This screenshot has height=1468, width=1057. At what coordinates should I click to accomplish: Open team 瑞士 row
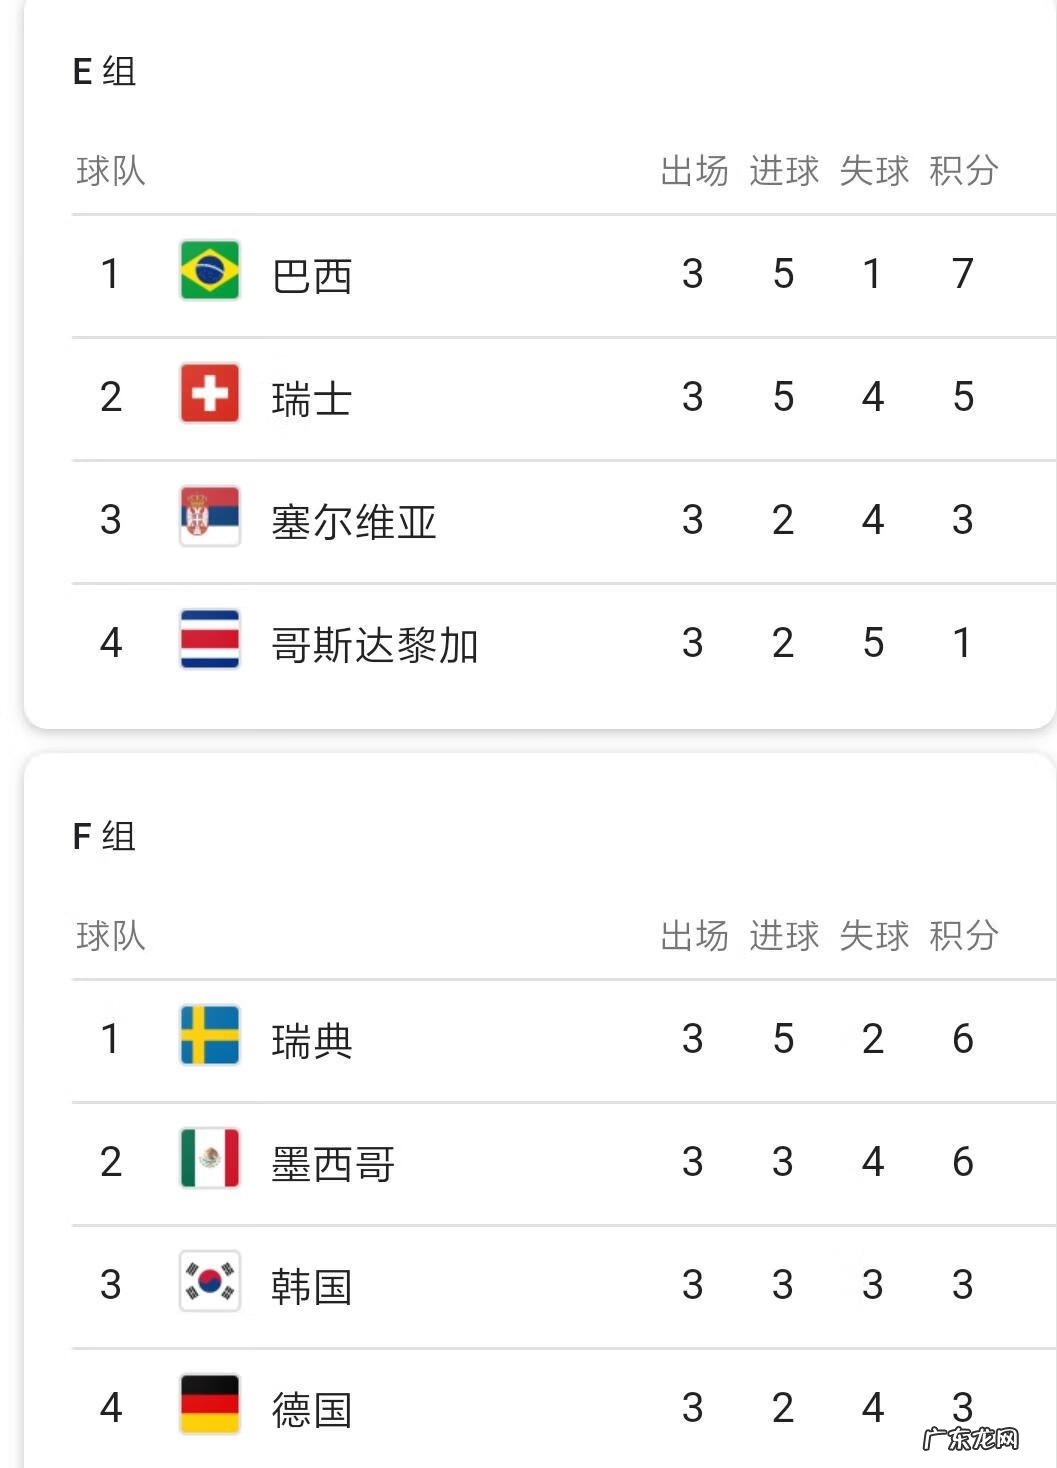coord(312,399)
